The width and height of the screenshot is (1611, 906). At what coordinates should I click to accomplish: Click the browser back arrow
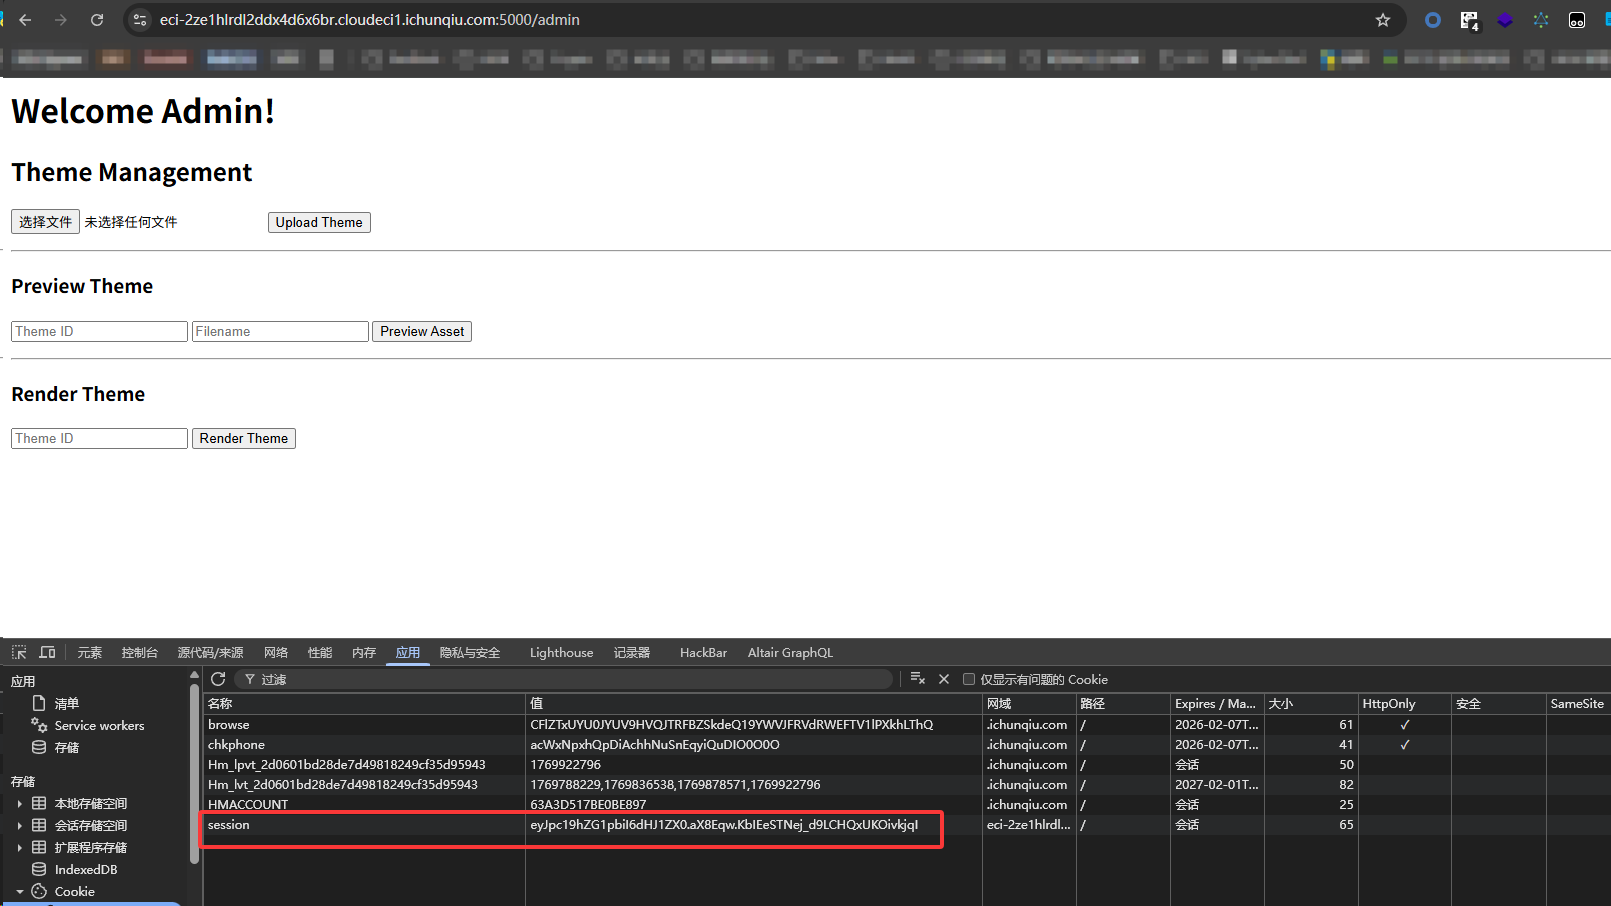point(26,20)
